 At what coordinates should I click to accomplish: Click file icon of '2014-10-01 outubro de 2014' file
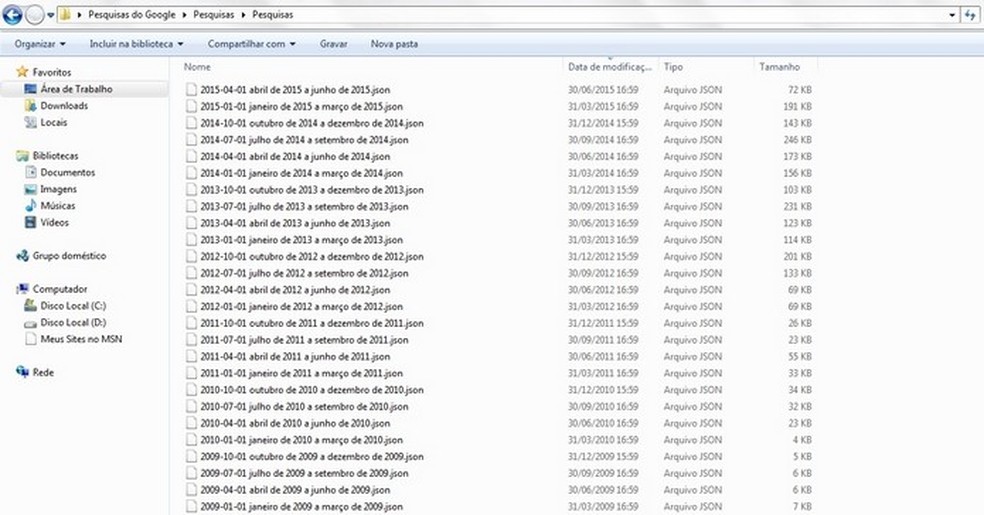pyautogui.click(x=191, y=123)
